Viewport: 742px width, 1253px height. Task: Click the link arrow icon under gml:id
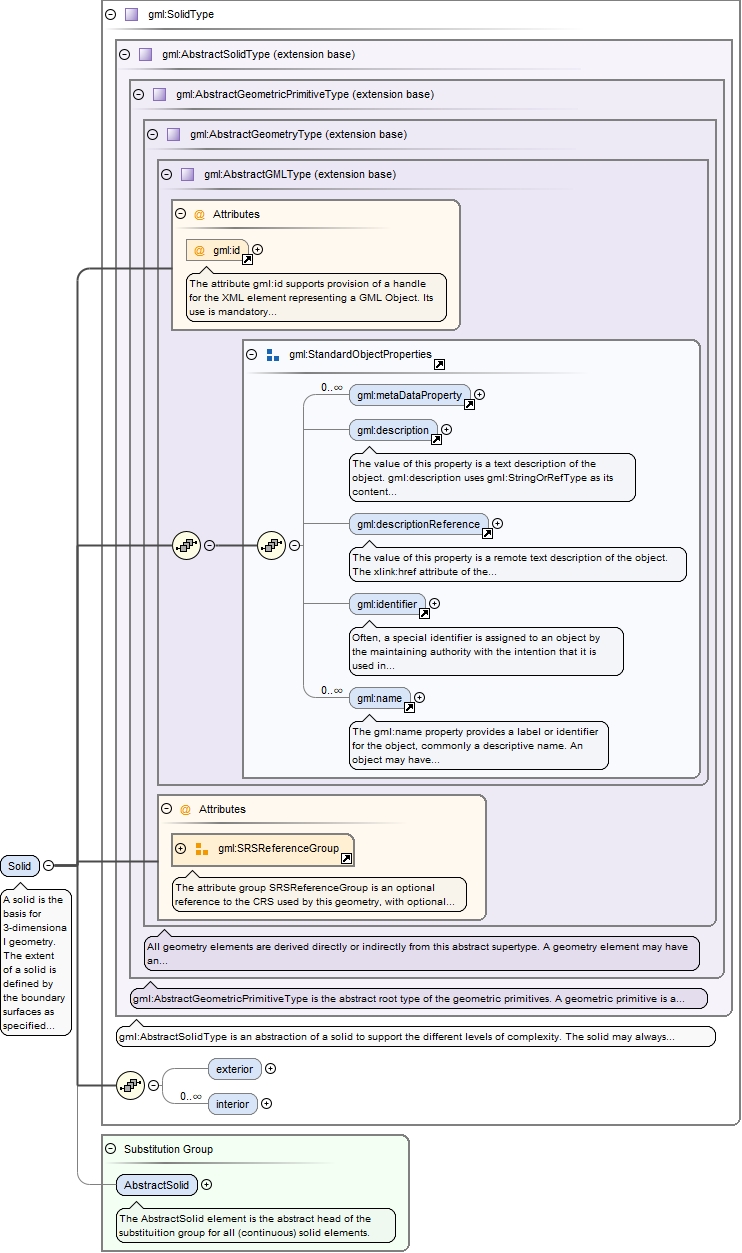coord(248,259)
